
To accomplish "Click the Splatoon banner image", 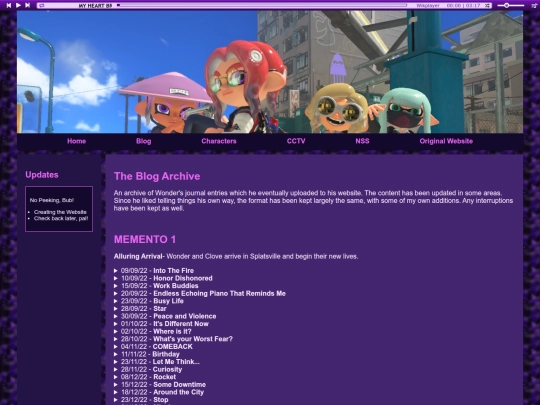I will tap(270, 72).
